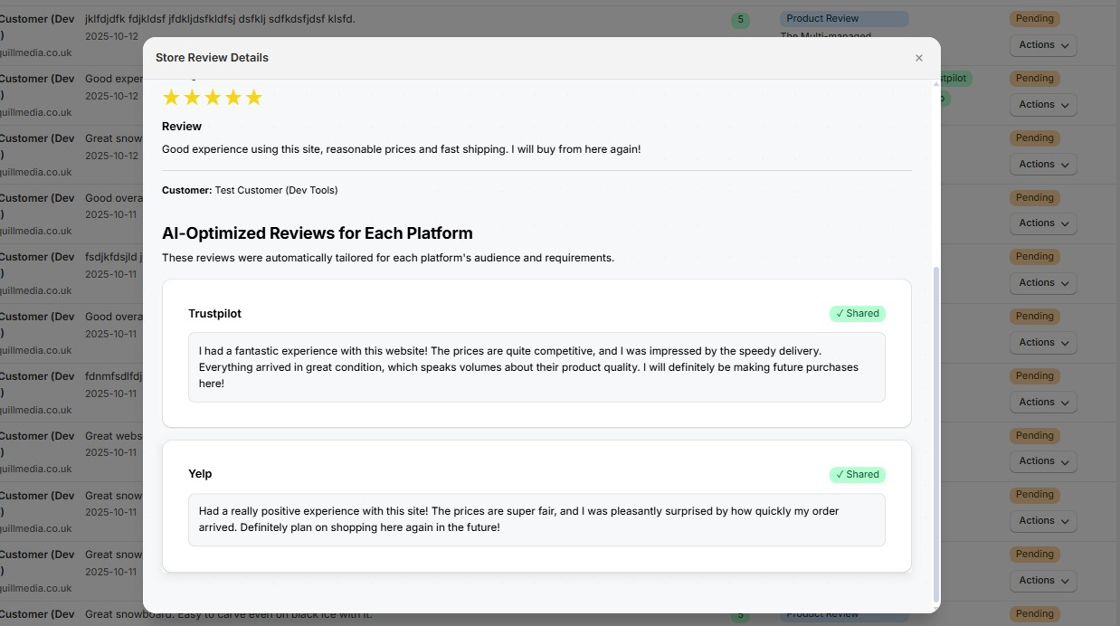Click the quillmedia.co.uk email link
Screen dimensions: 1120x626
click(38, 52)
